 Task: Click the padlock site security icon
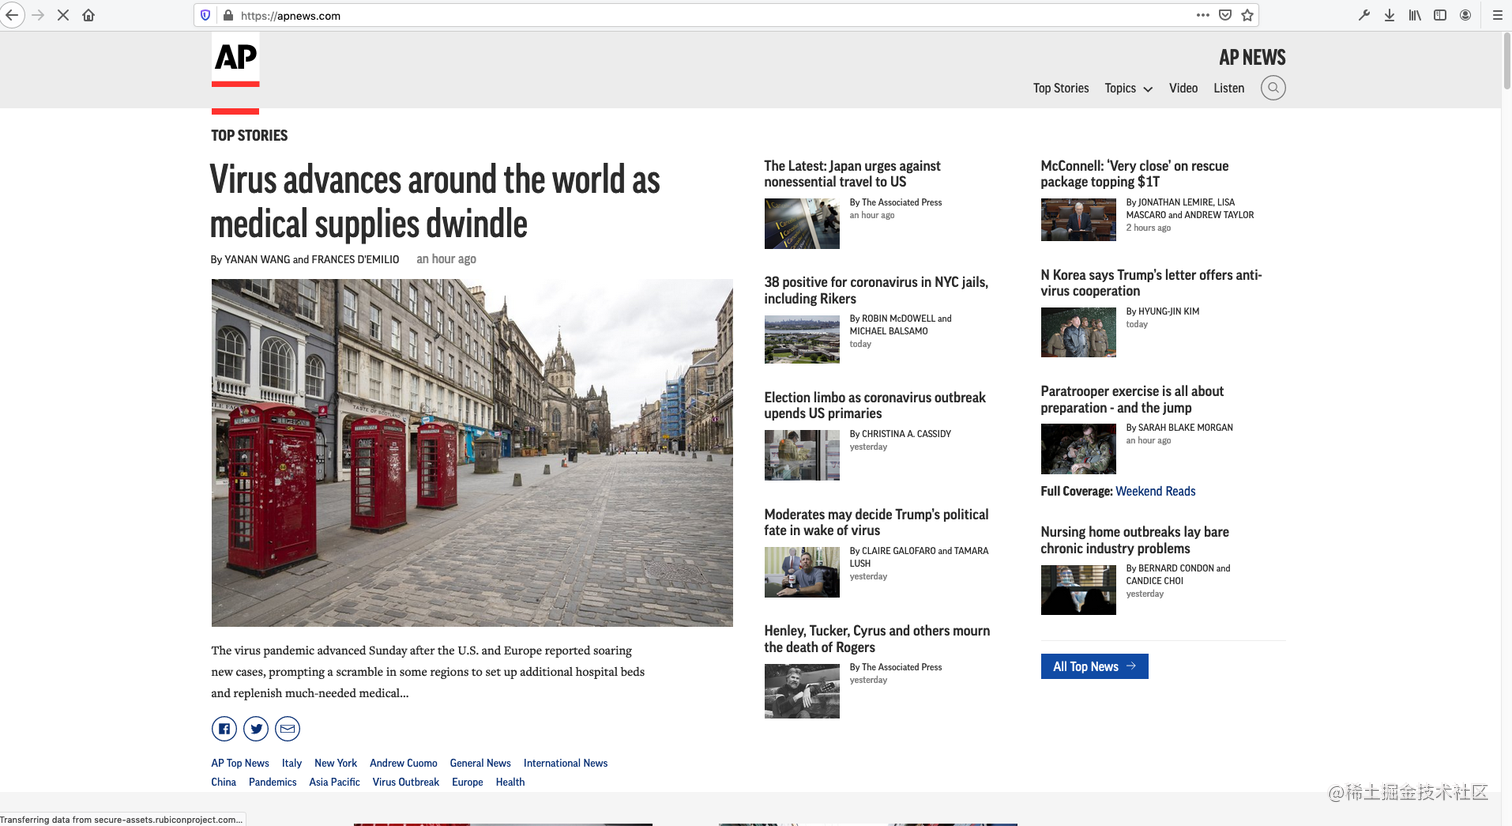[227, 15]
